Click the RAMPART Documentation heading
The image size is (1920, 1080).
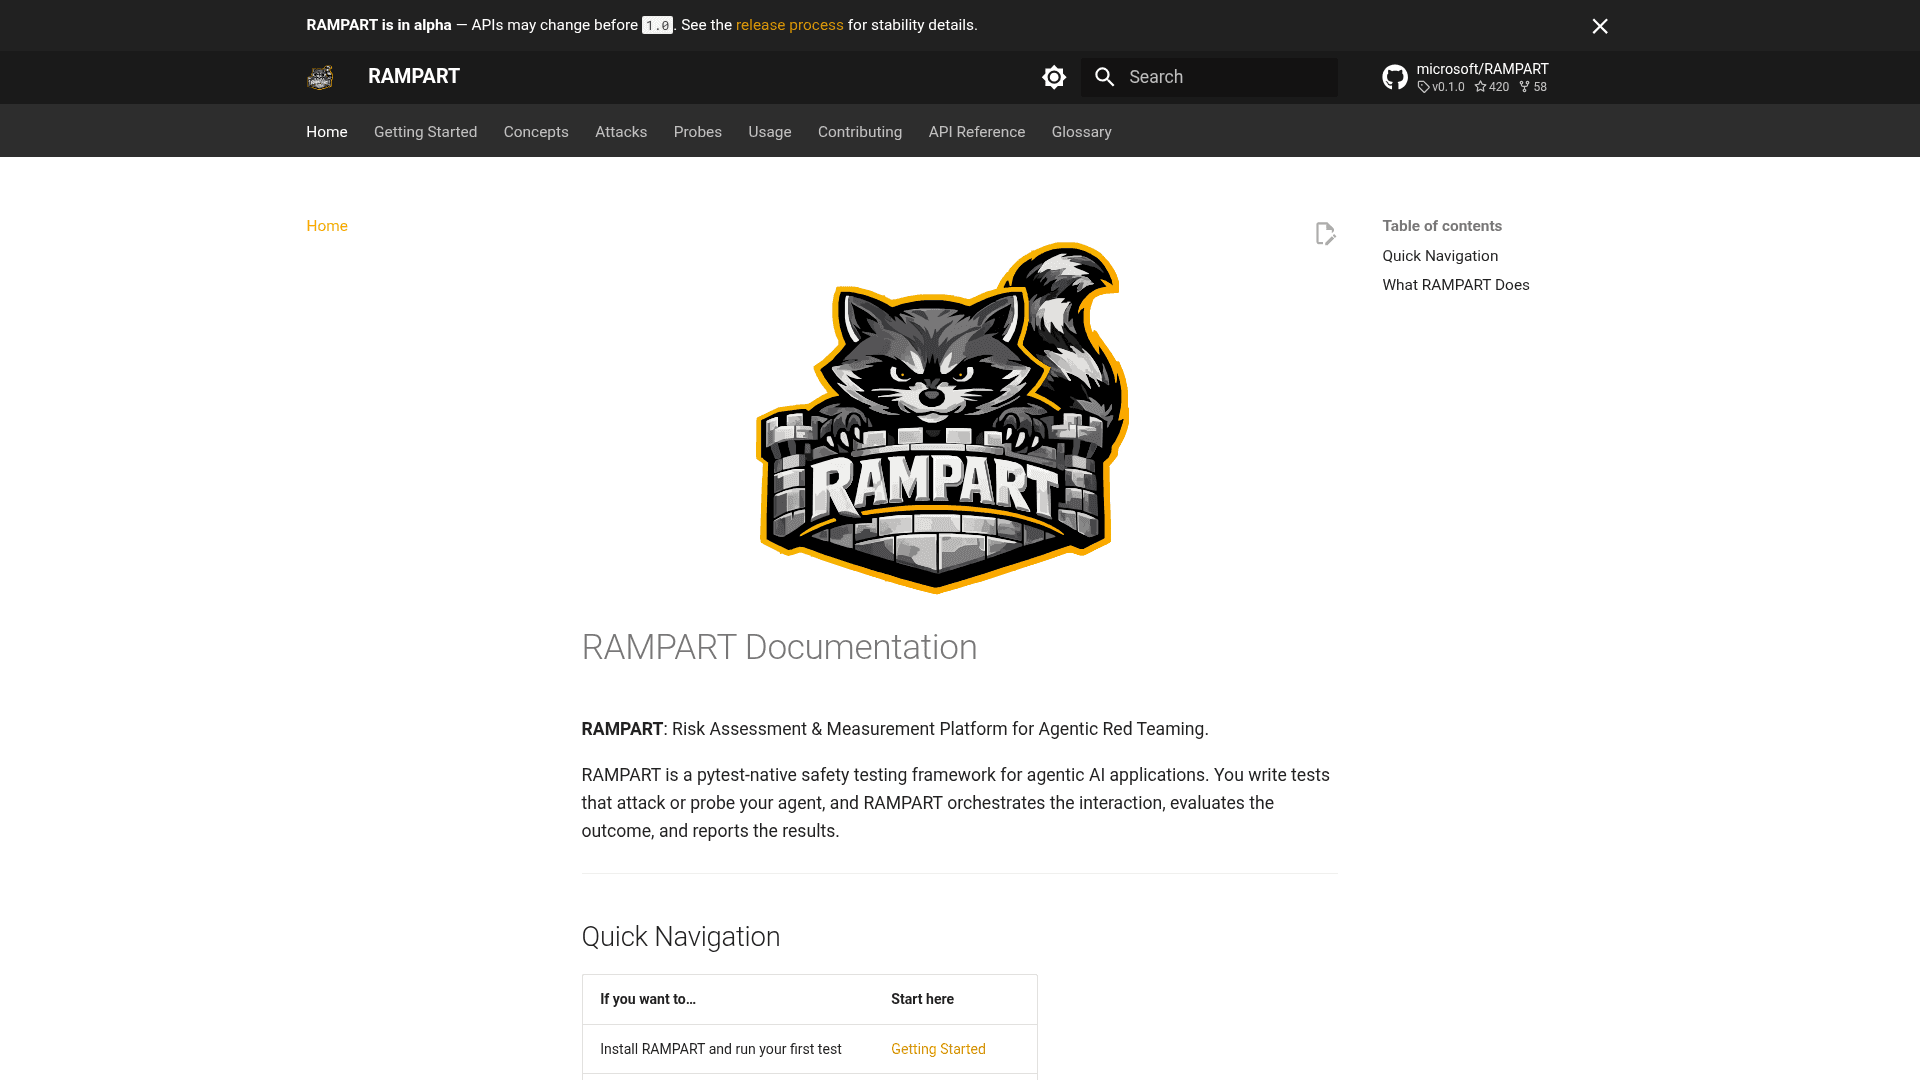point(779,647)
